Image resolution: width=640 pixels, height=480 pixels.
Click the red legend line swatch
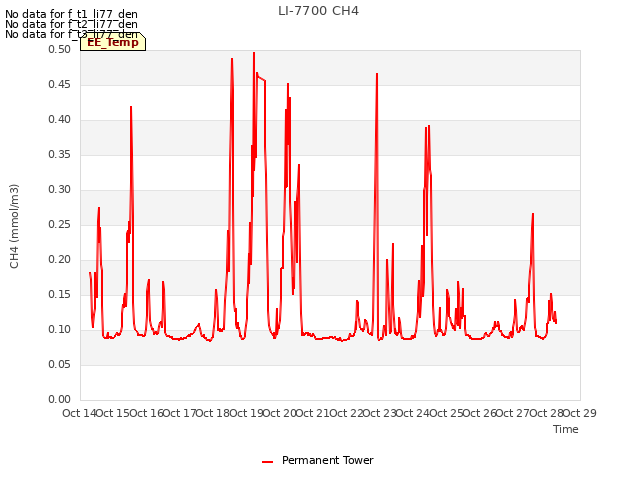tap(267, 462)
